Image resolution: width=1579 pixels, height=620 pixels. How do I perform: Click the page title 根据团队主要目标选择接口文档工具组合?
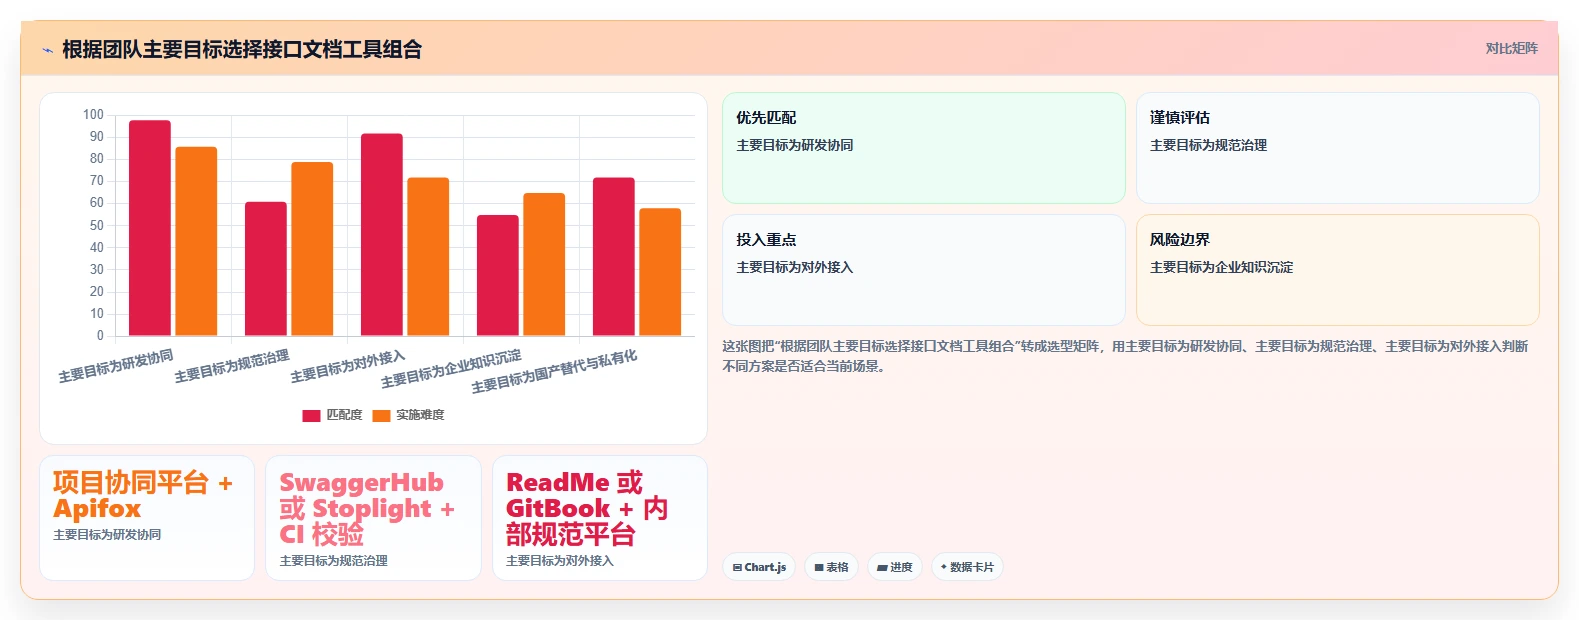tap(242, 49)
